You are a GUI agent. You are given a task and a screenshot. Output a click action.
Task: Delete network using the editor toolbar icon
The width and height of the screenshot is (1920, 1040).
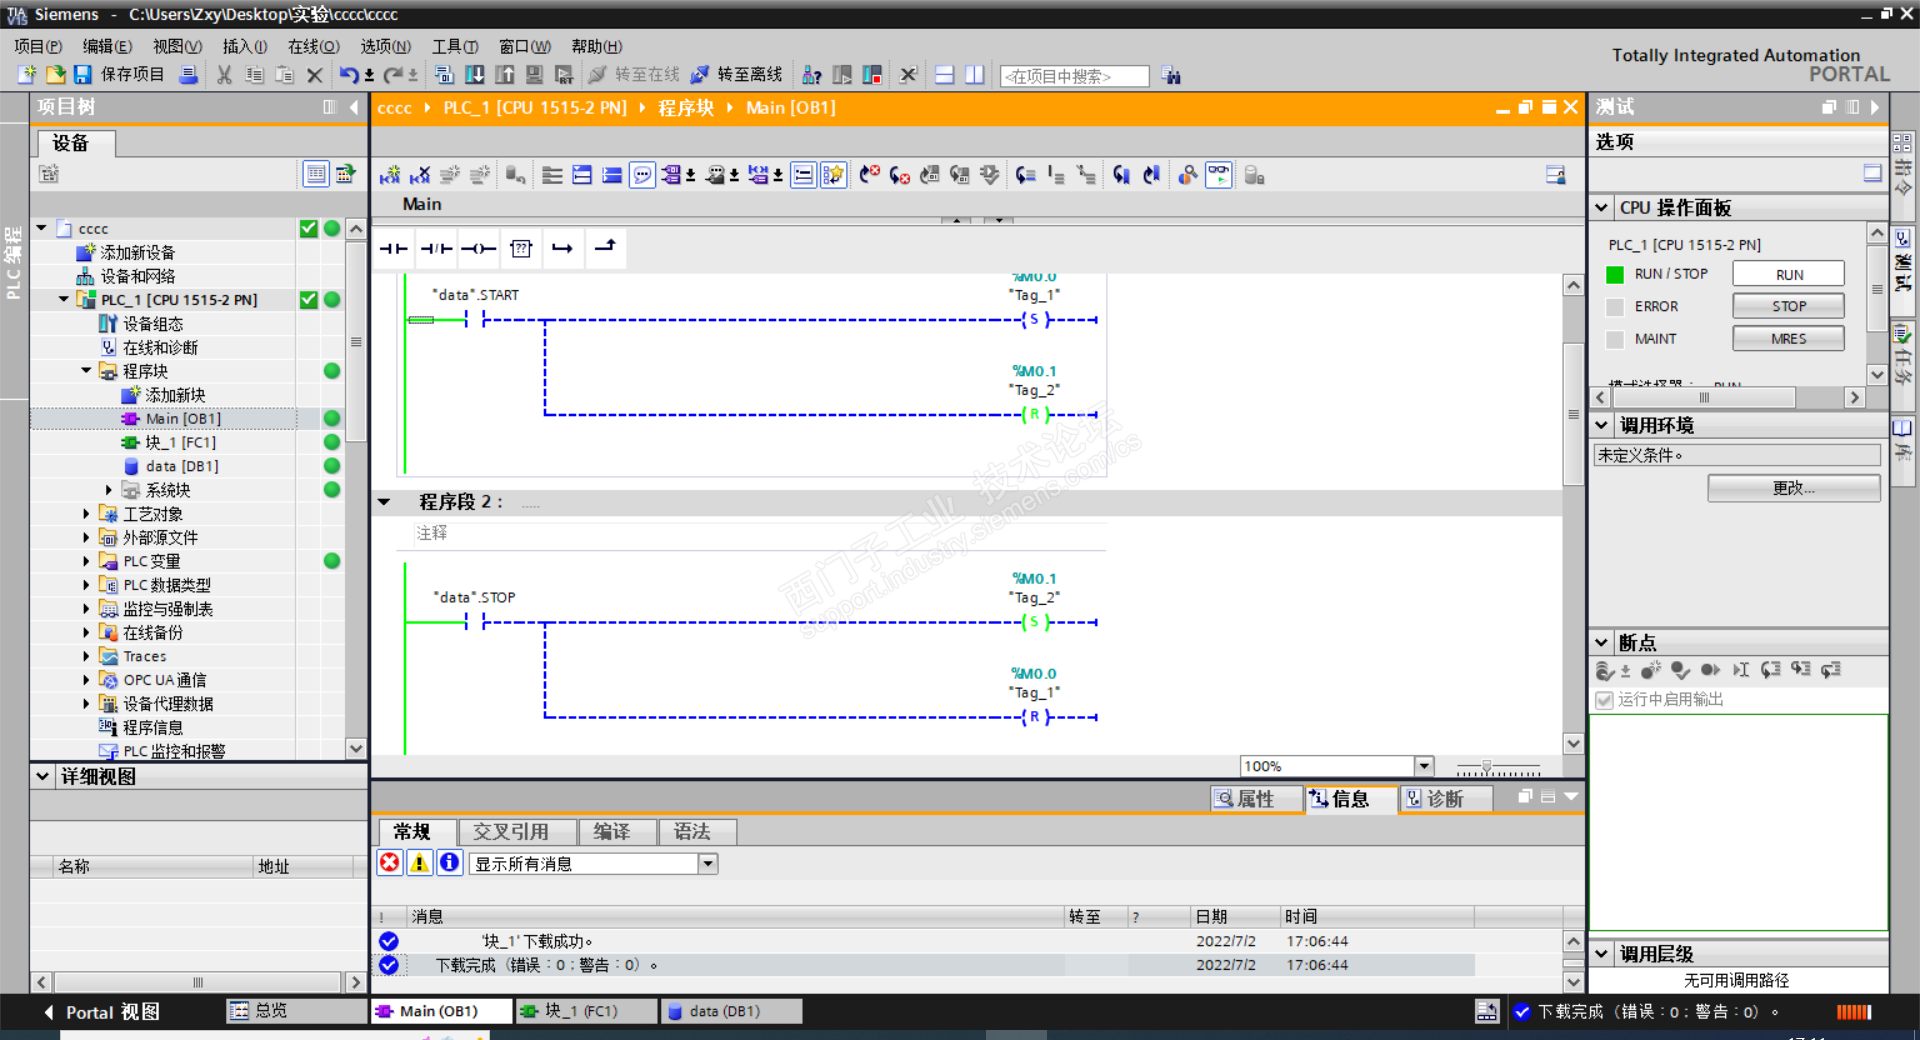(420, 175)
